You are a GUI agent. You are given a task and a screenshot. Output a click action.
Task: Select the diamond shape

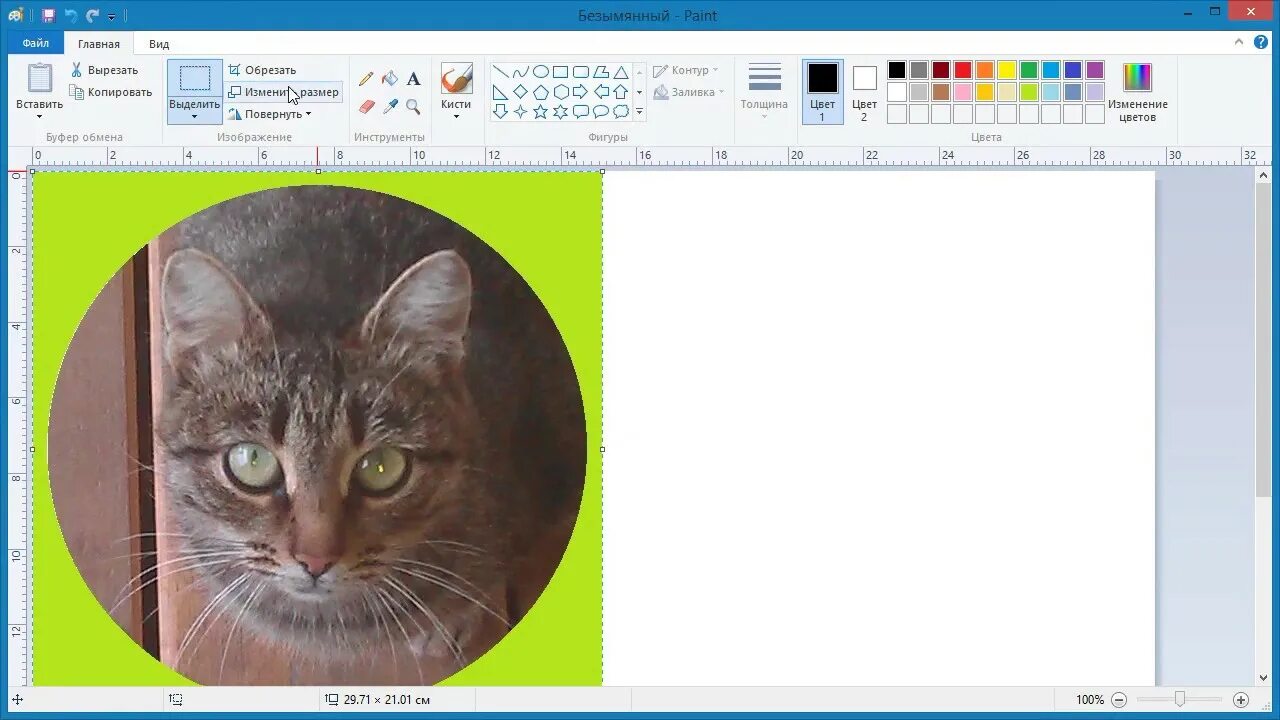[520, 92]
